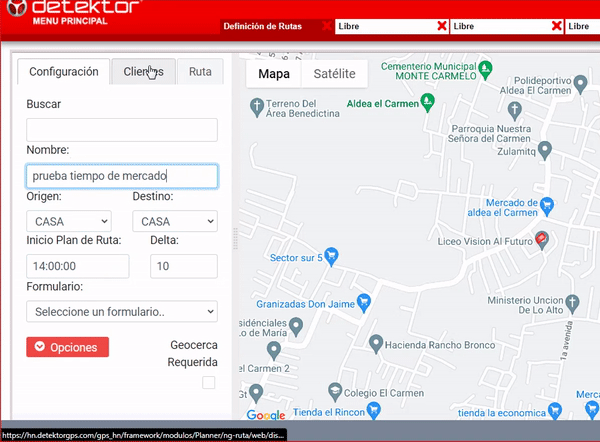Toggle the Geocerca Requerida checkbox
The image size is (600, 442).
209,382
